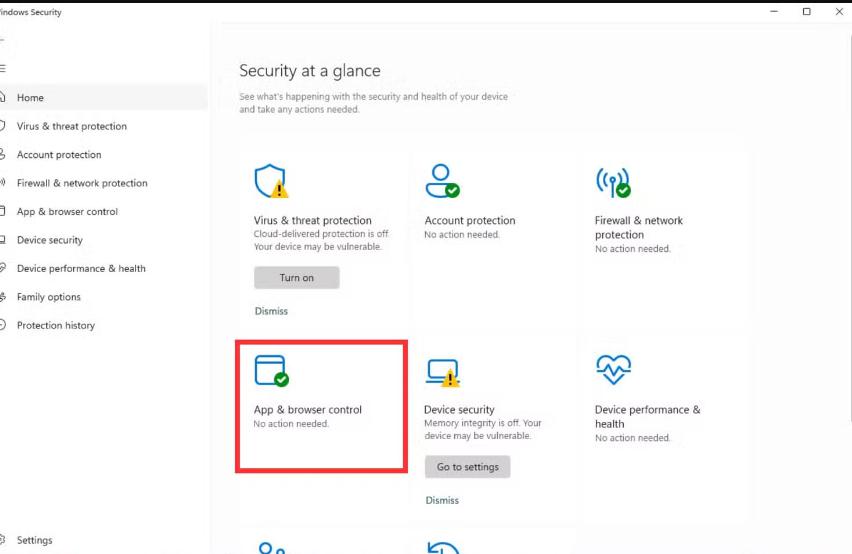This screenshot has height=554, width=852.
Task: Click the Device performance heart icon
Action: pos(613,369)
